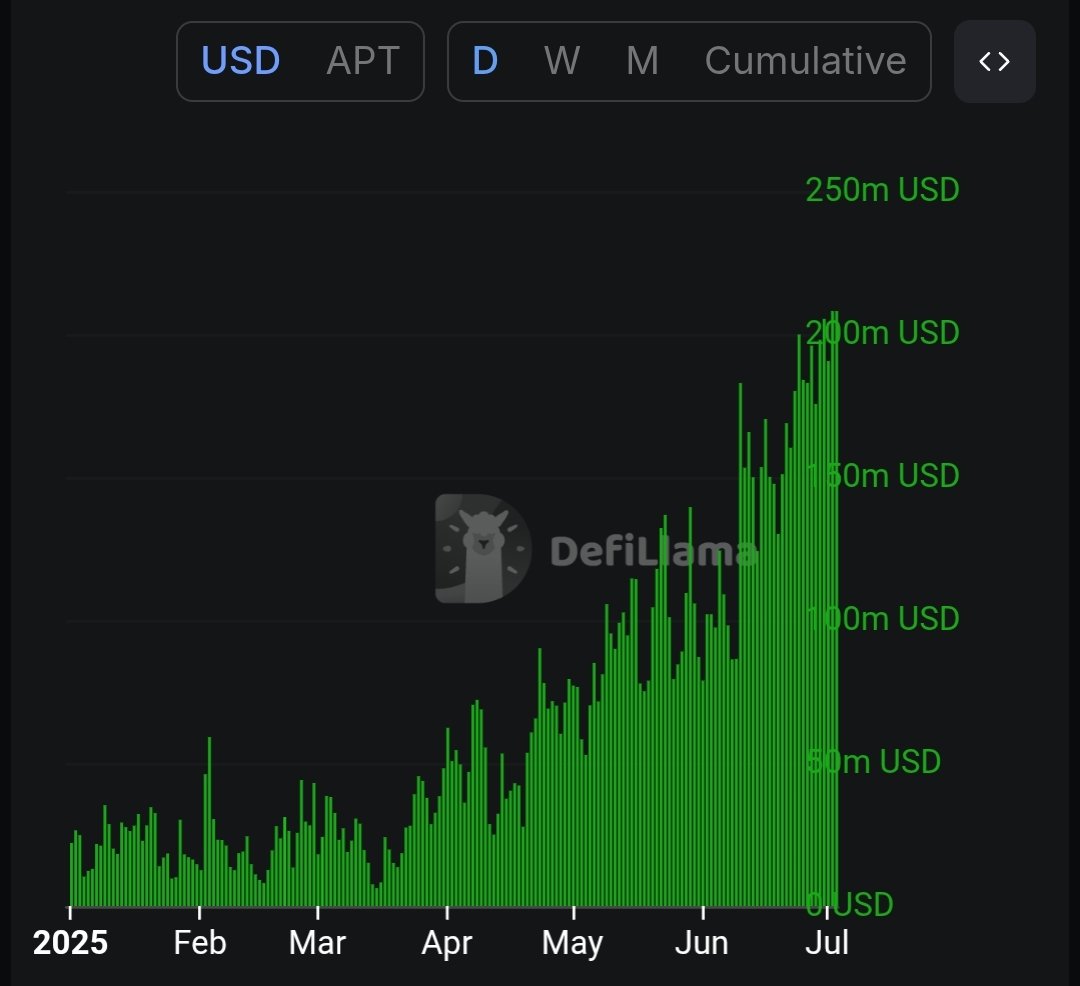
Task: Switch the chart to Cumulative view
Action: (x=805, y=61)
